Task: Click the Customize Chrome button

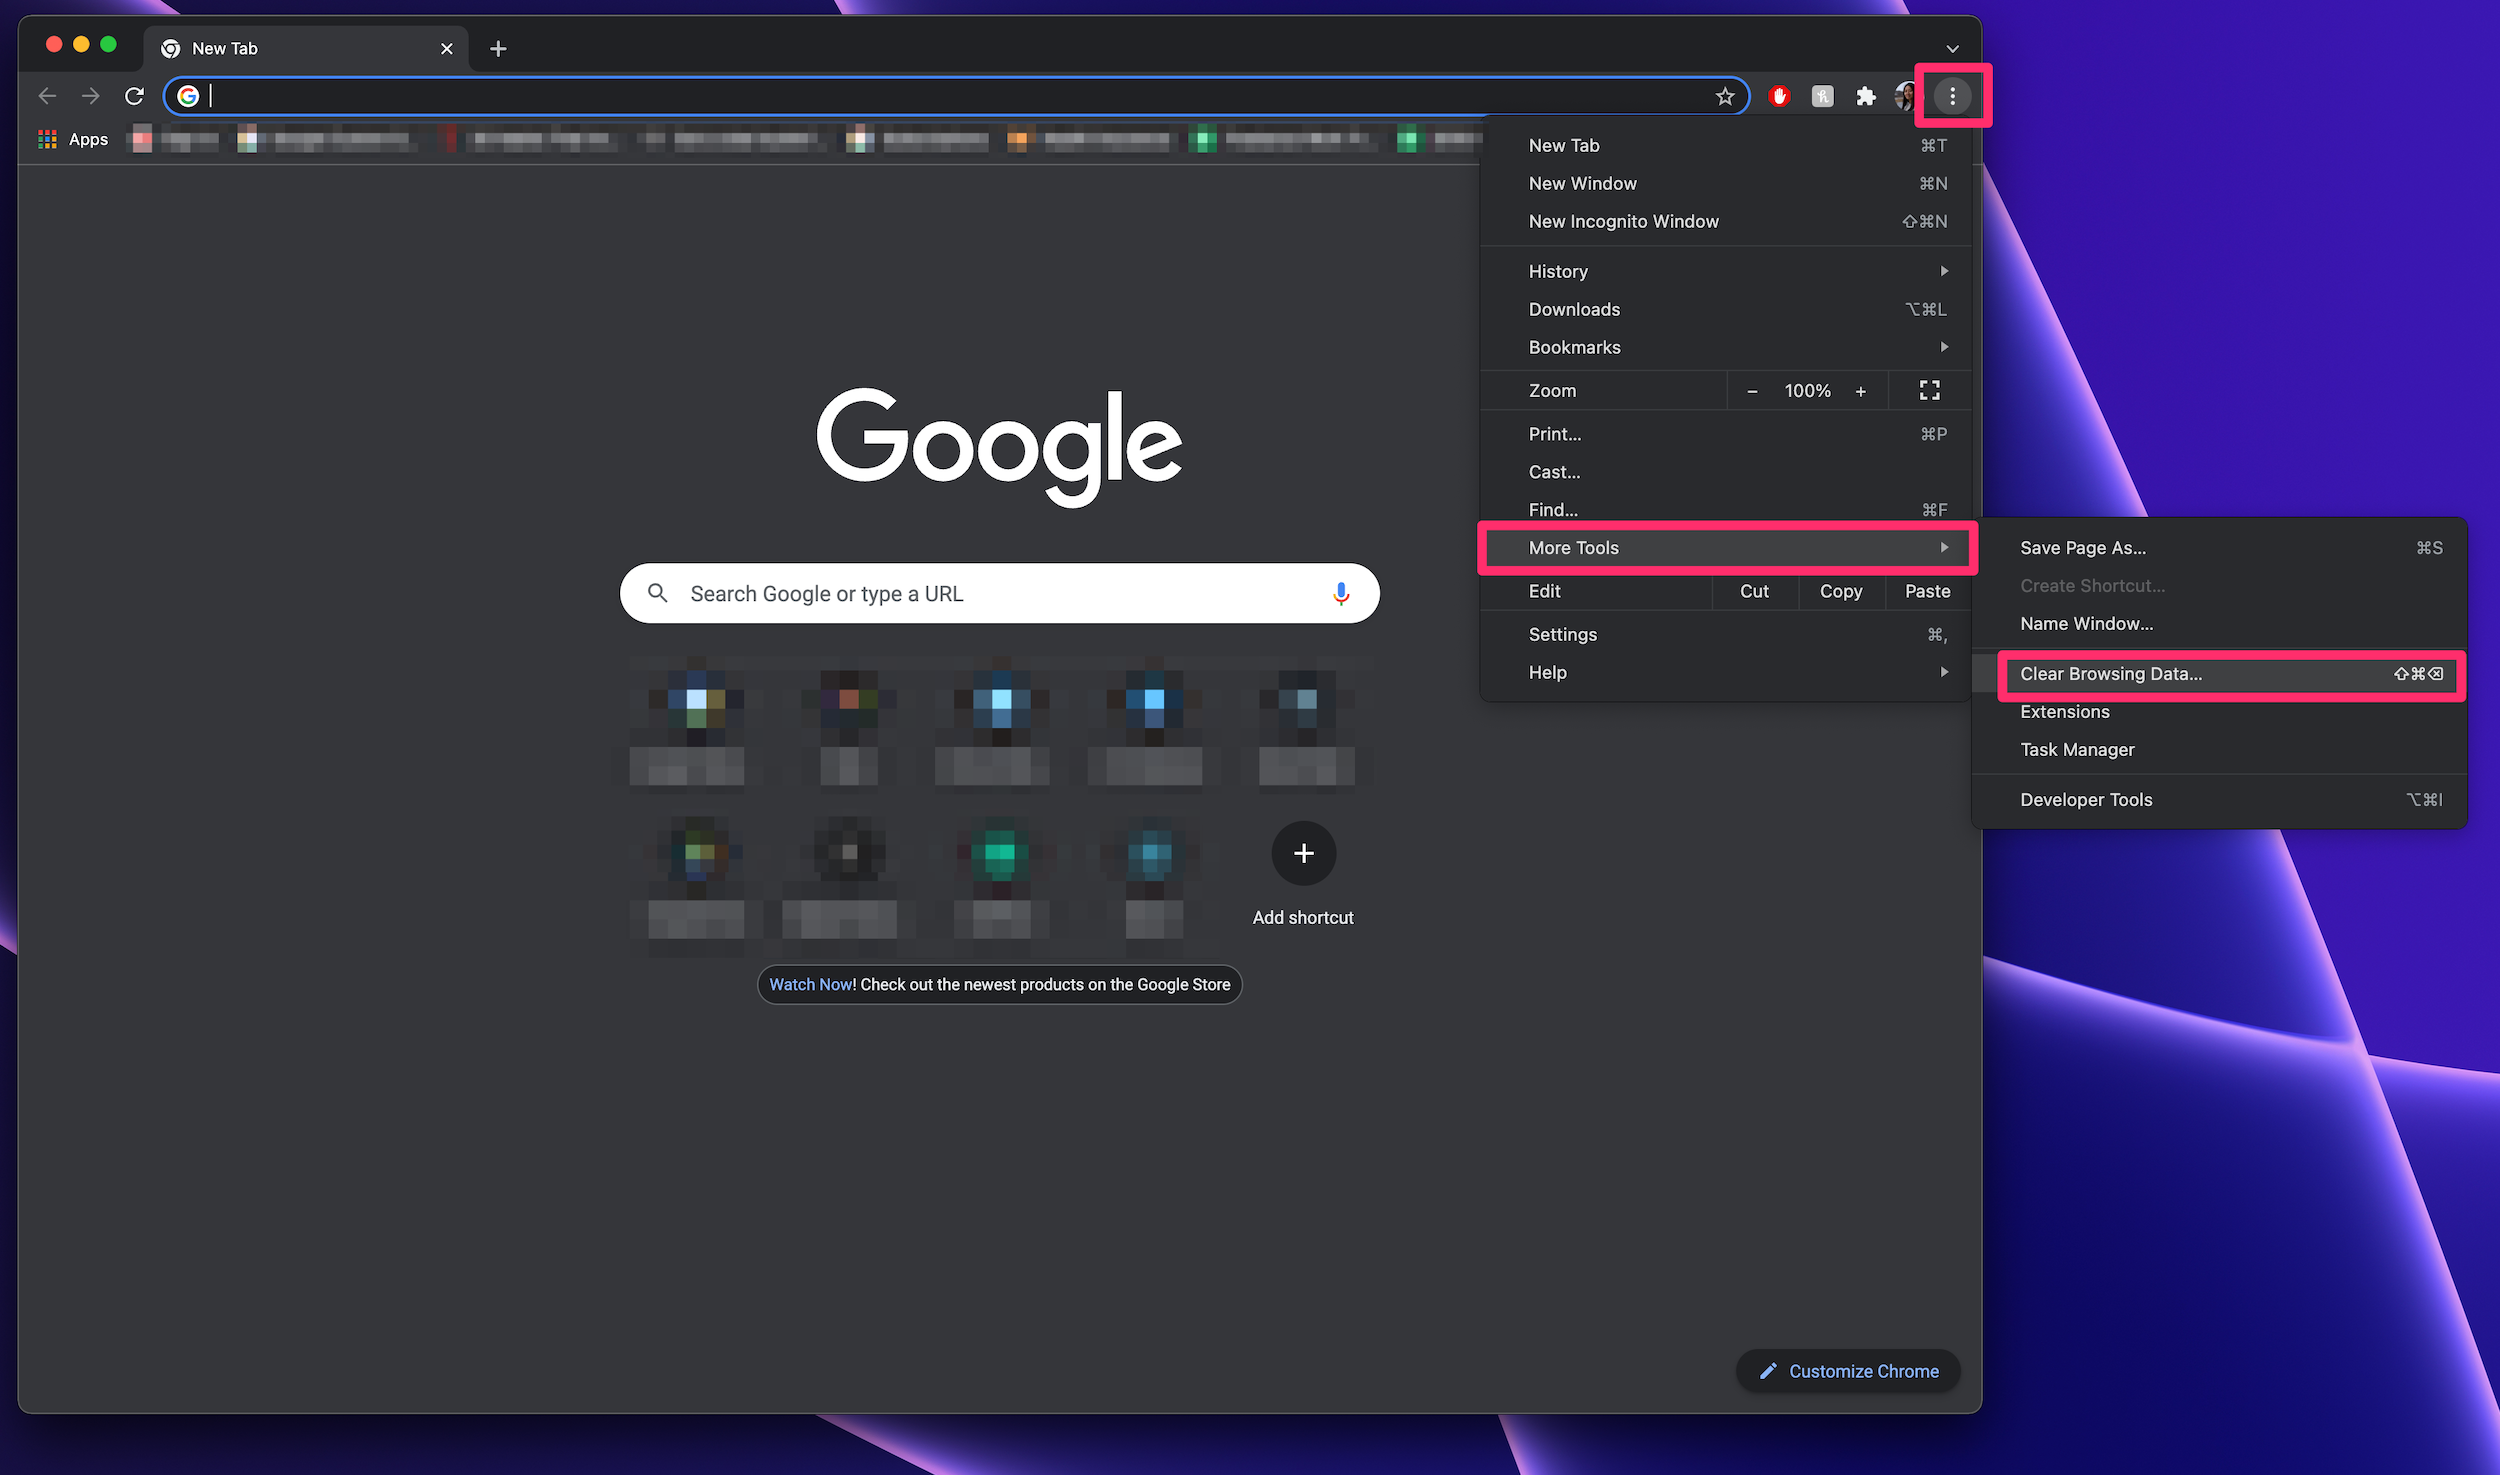Action: 1849,1371
